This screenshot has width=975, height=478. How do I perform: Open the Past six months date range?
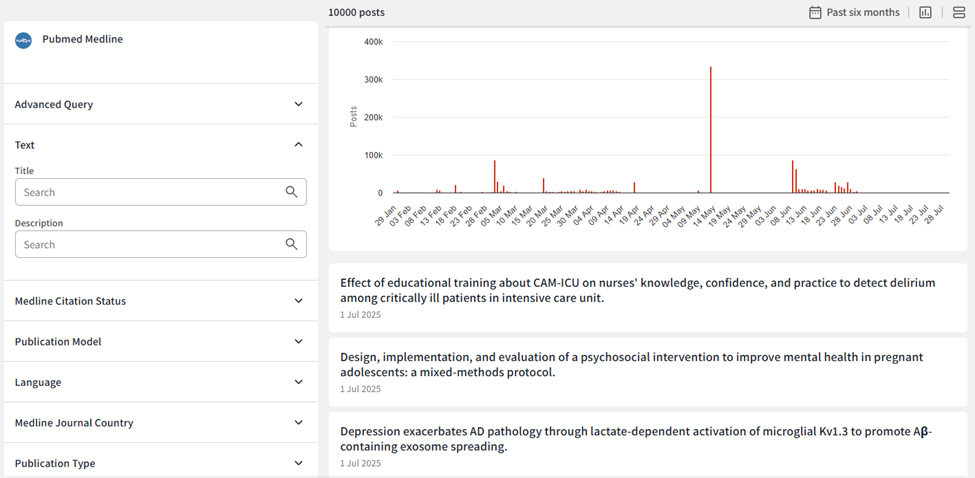click(x=862, y=13)
